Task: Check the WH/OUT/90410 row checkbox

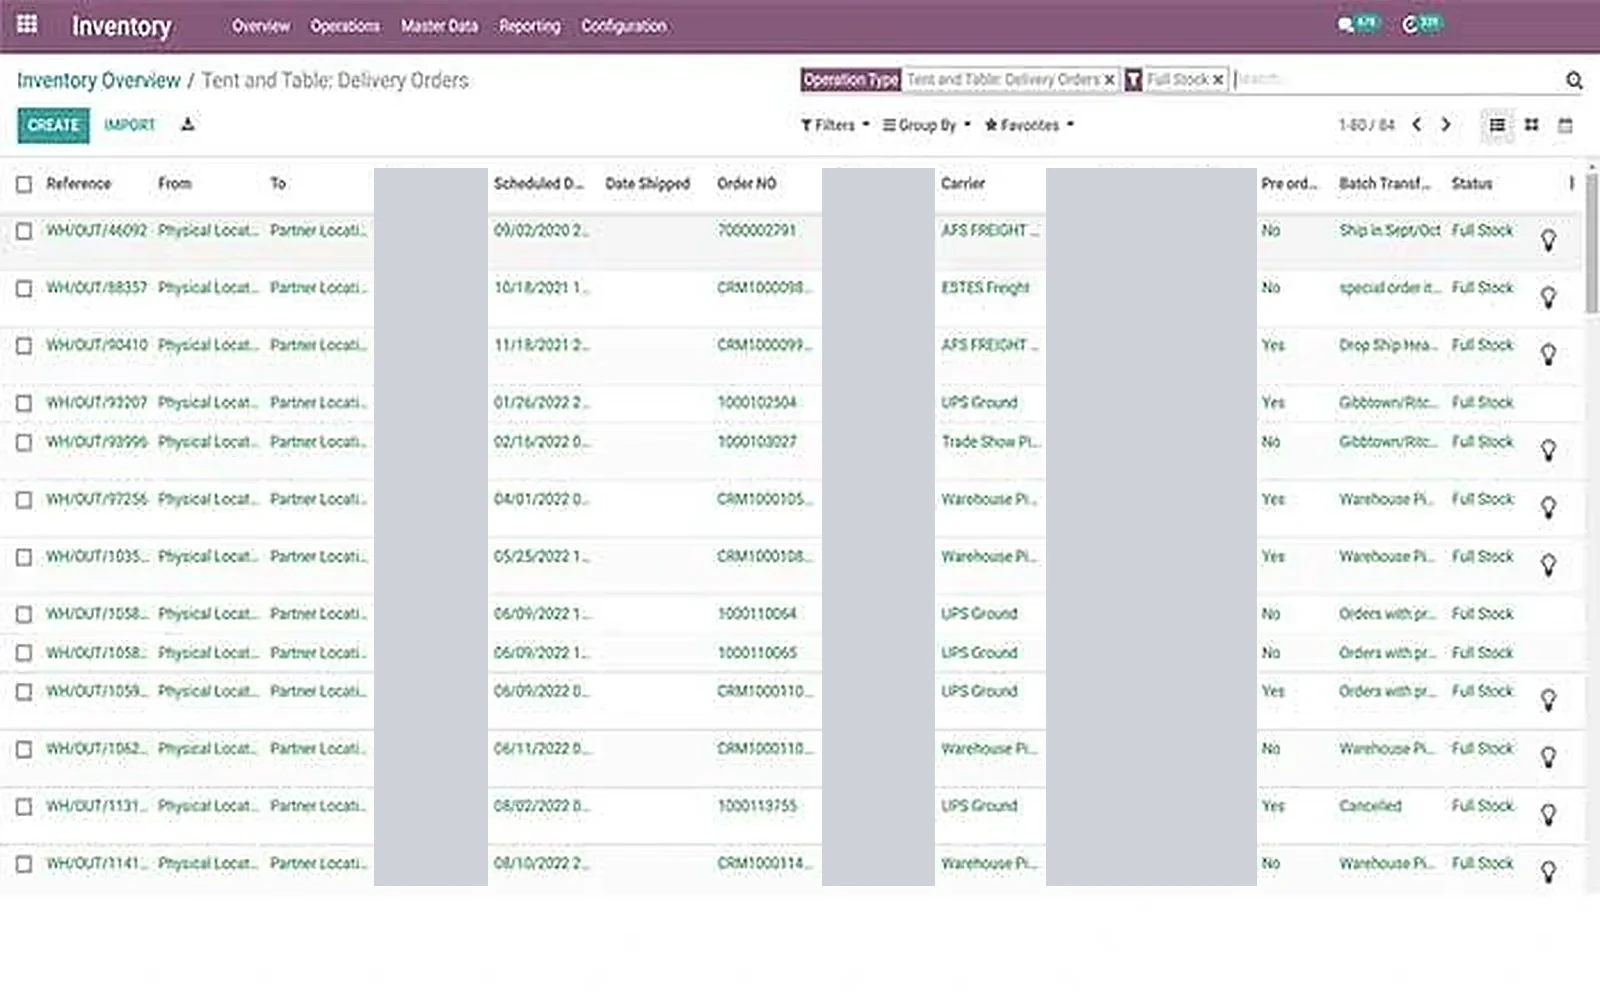Action: tap(24, 346)
